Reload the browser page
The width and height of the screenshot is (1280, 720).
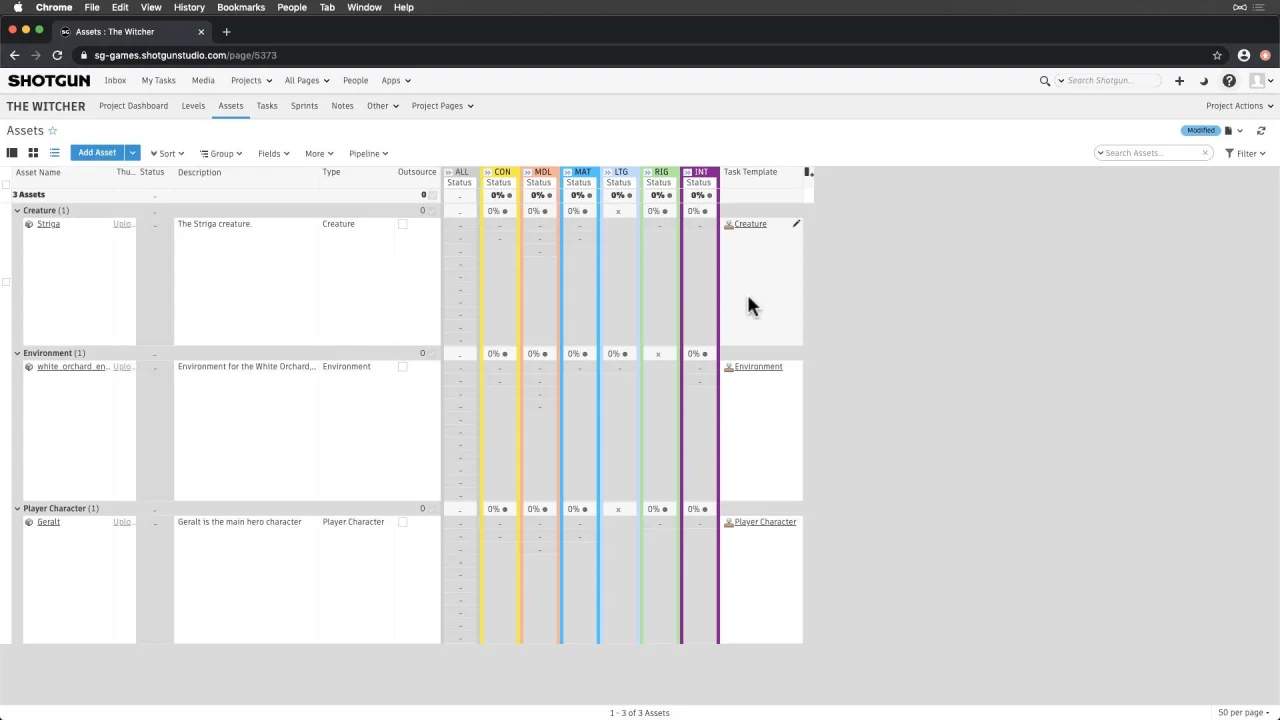pos(57,56)
